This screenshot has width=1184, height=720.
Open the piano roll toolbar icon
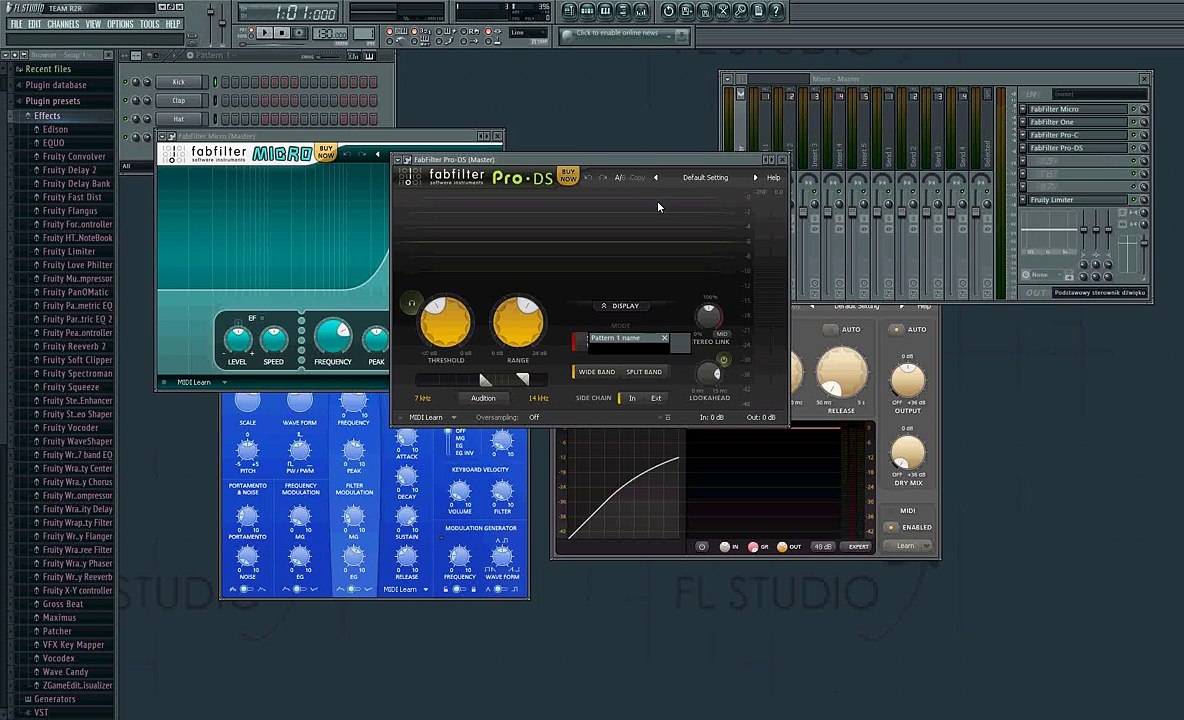pyautogui.click(x=606, y=11)
